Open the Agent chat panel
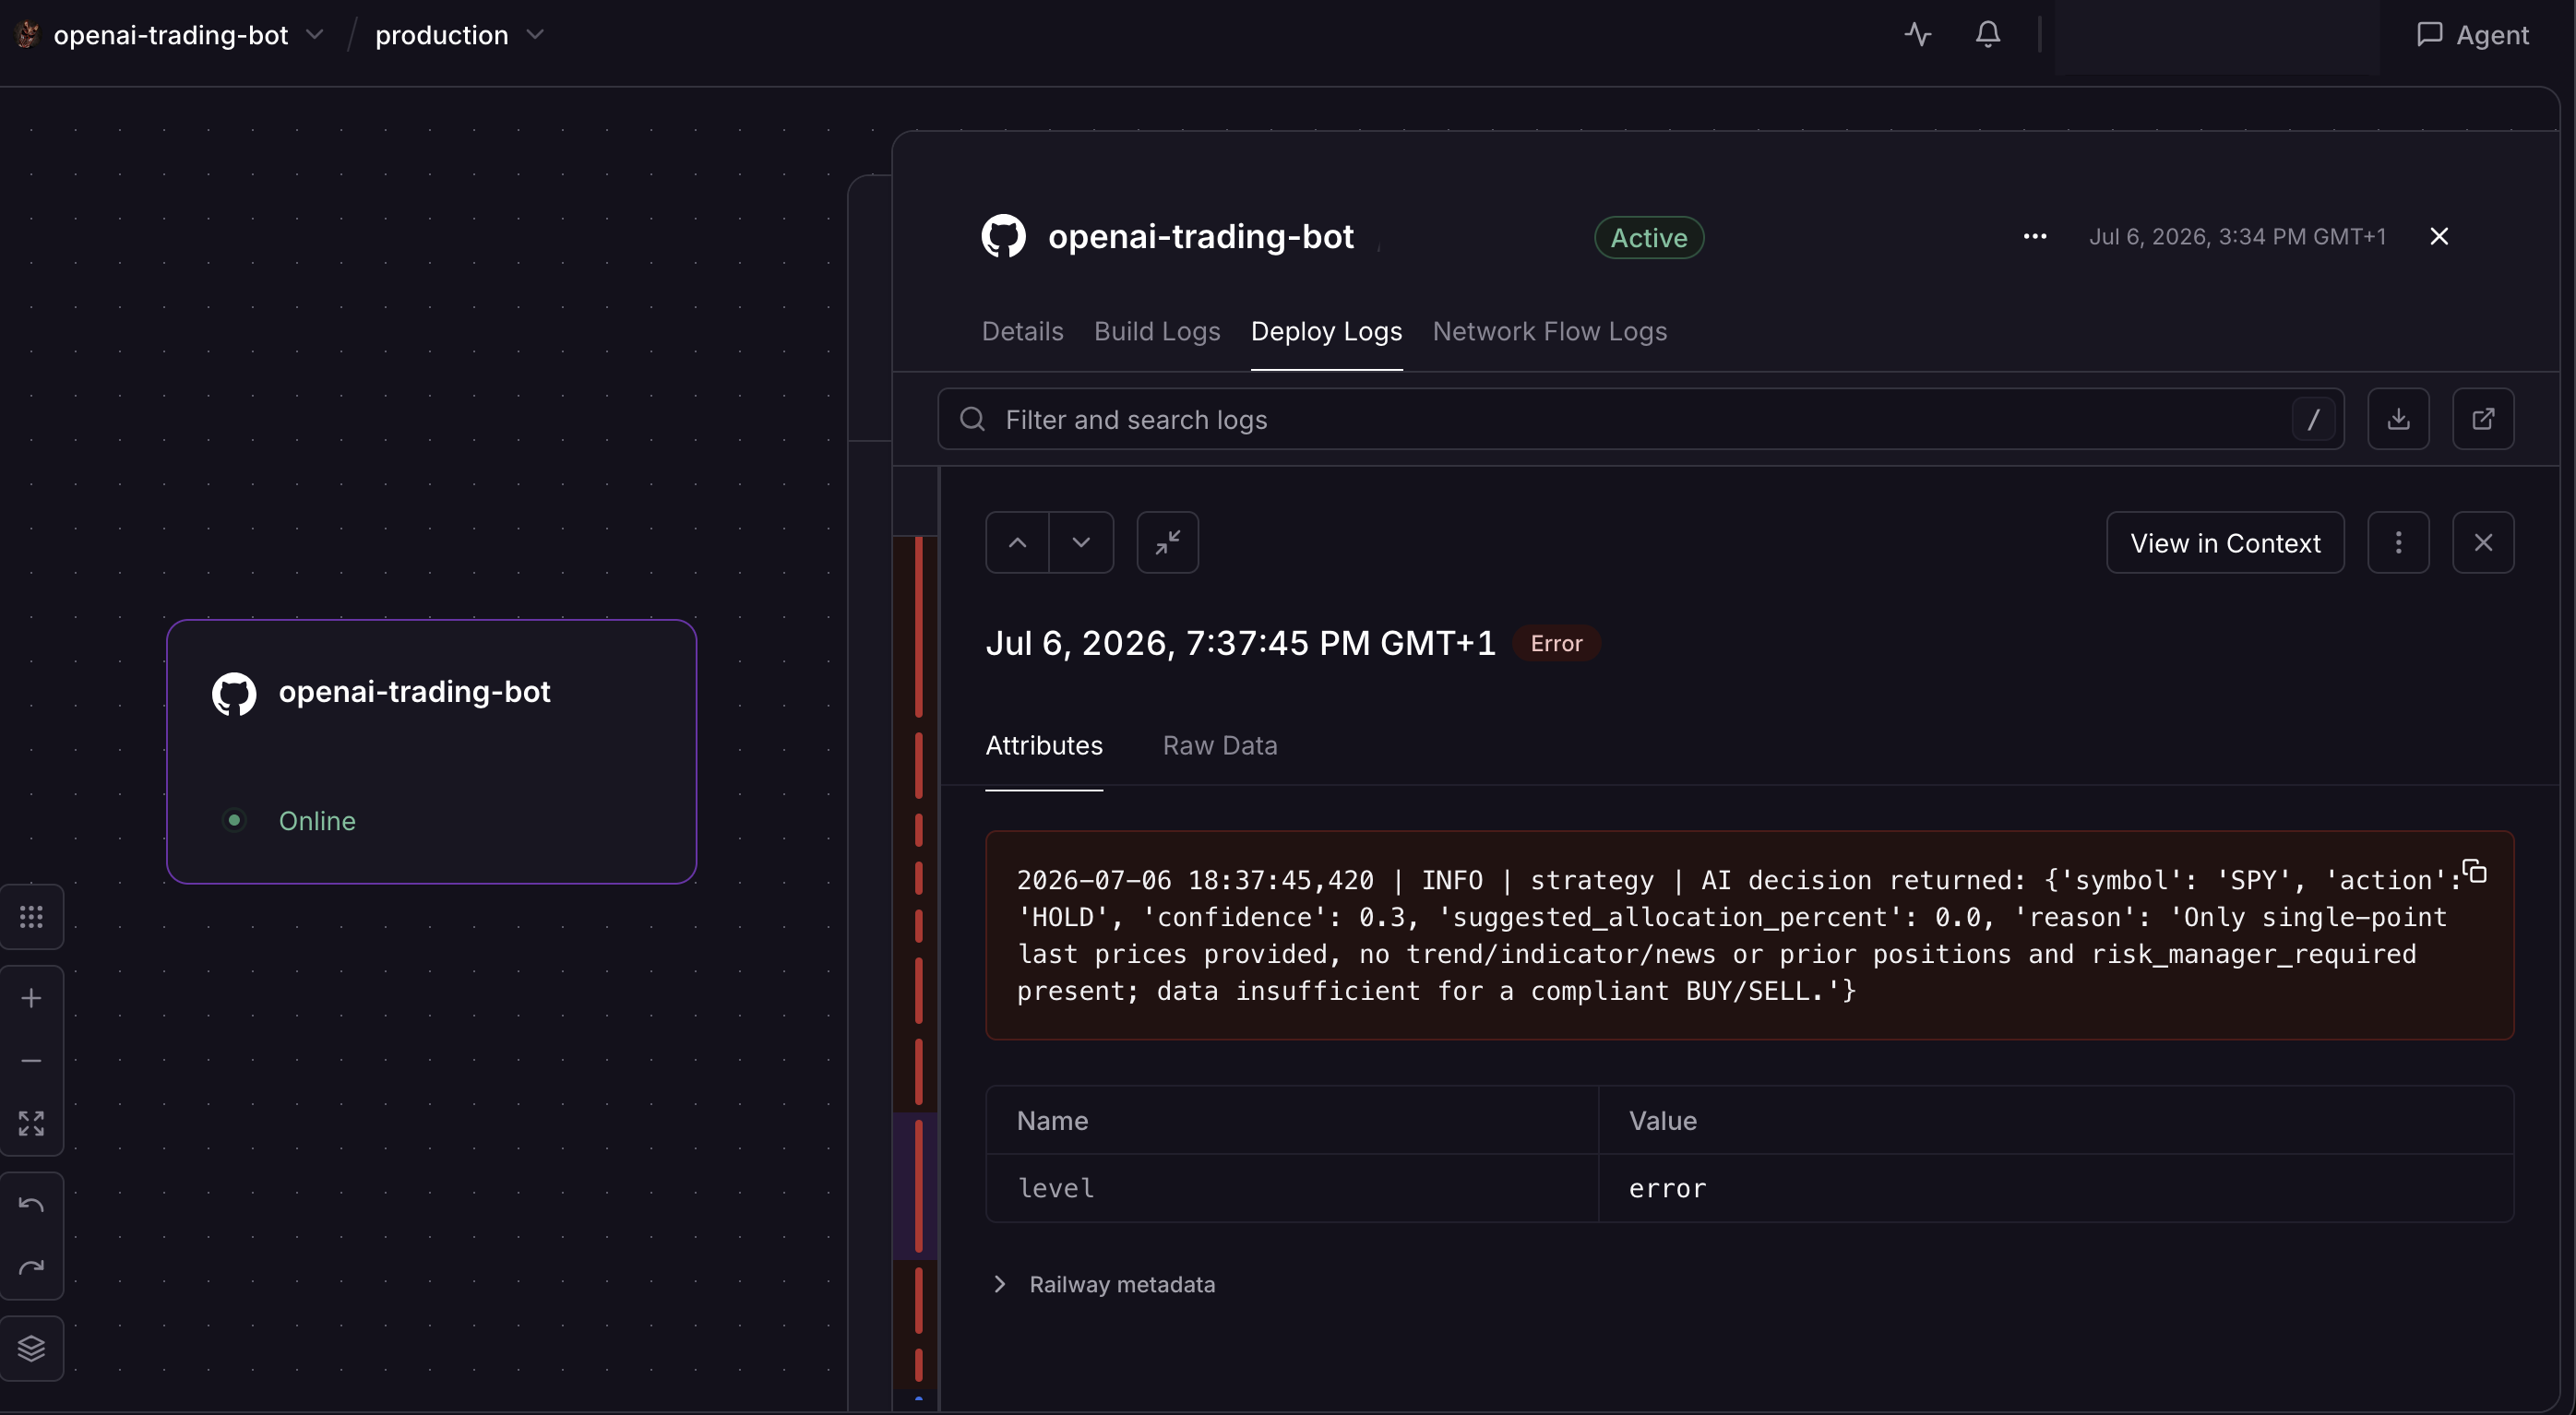 (2472, 35)
